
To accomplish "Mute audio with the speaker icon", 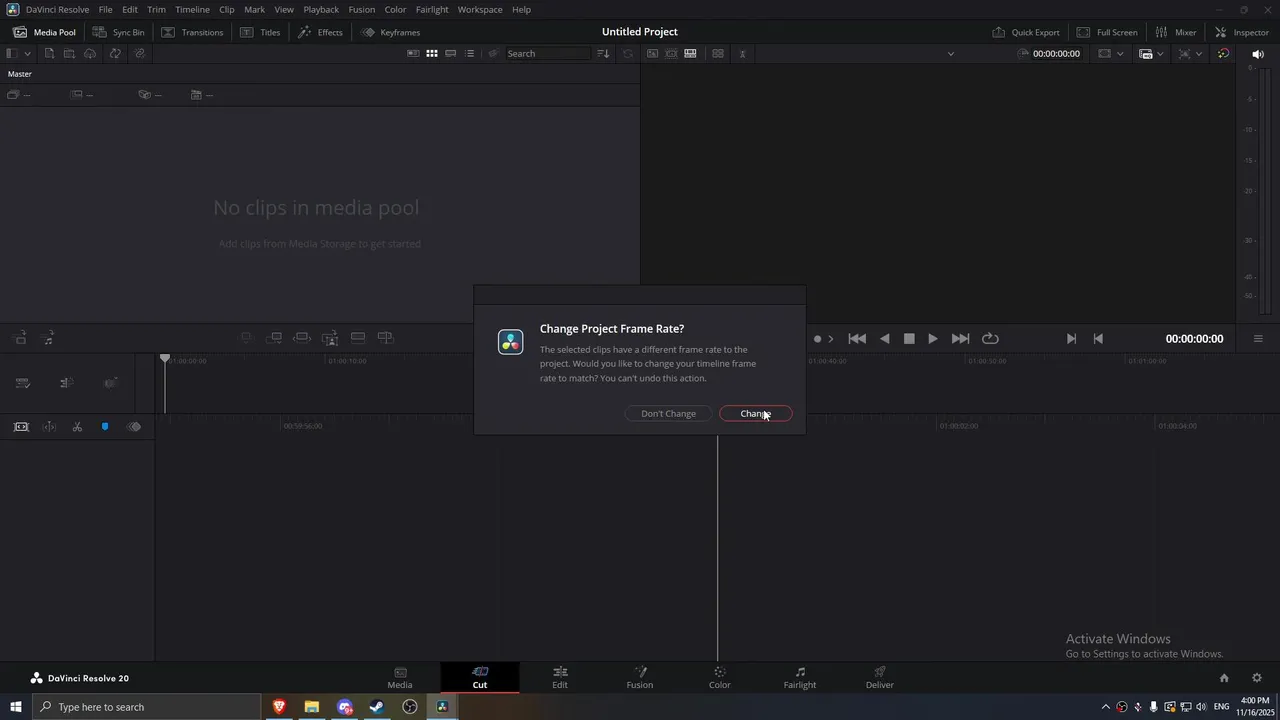I will pyautogui.click(x=1258, y=54).
